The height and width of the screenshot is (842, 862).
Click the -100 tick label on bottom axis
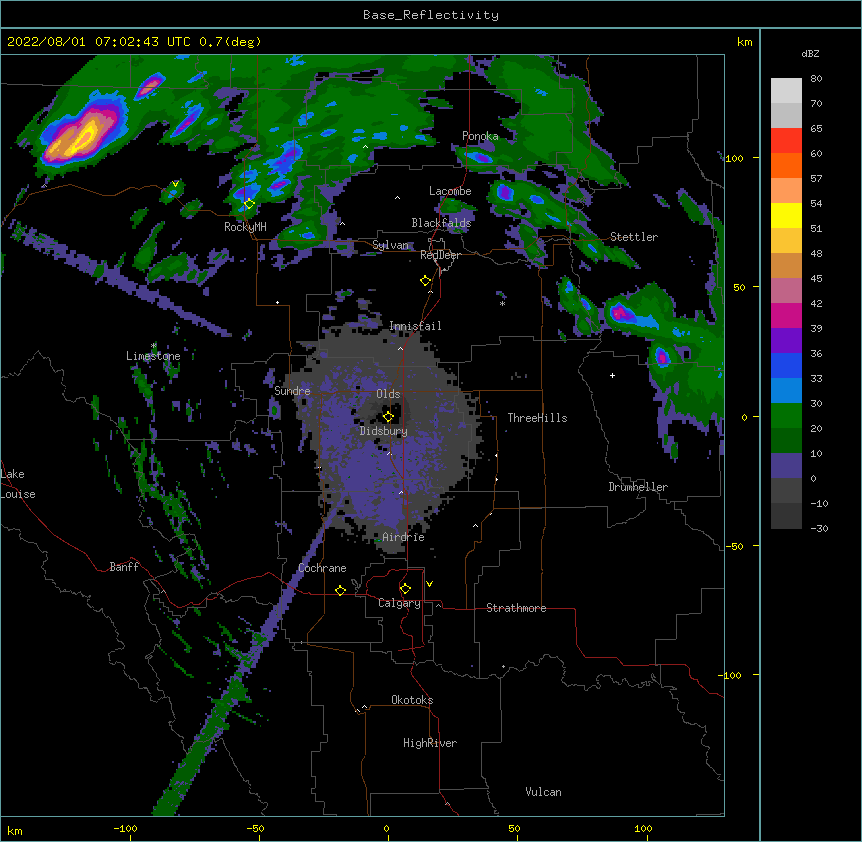click(125, 828)
